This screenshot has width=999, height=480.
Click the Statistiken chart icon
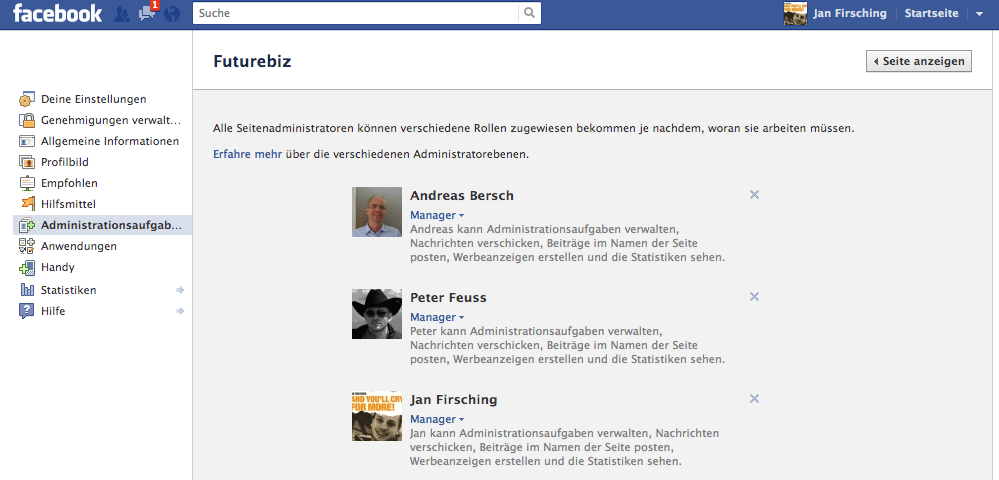27,289
